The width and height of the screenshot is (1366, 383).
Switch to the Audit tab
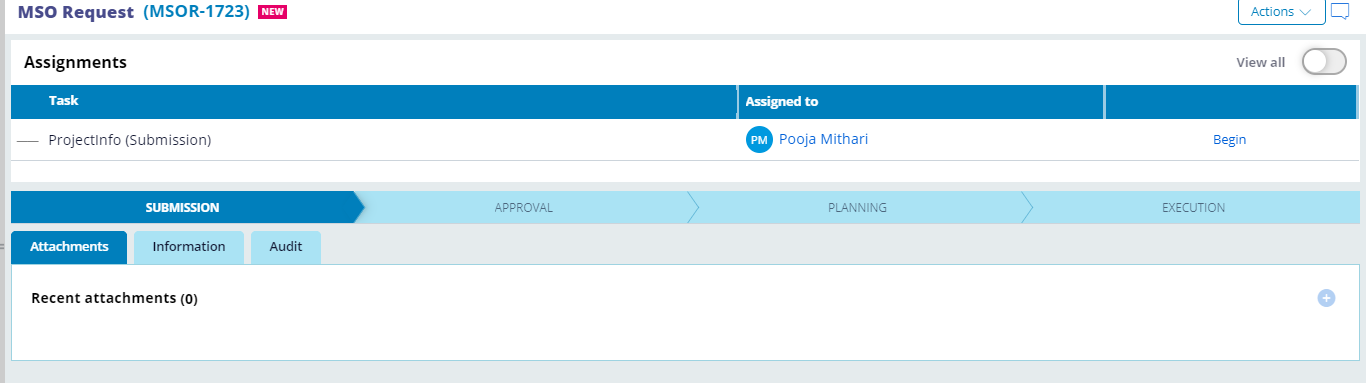(x=286, y=247)
